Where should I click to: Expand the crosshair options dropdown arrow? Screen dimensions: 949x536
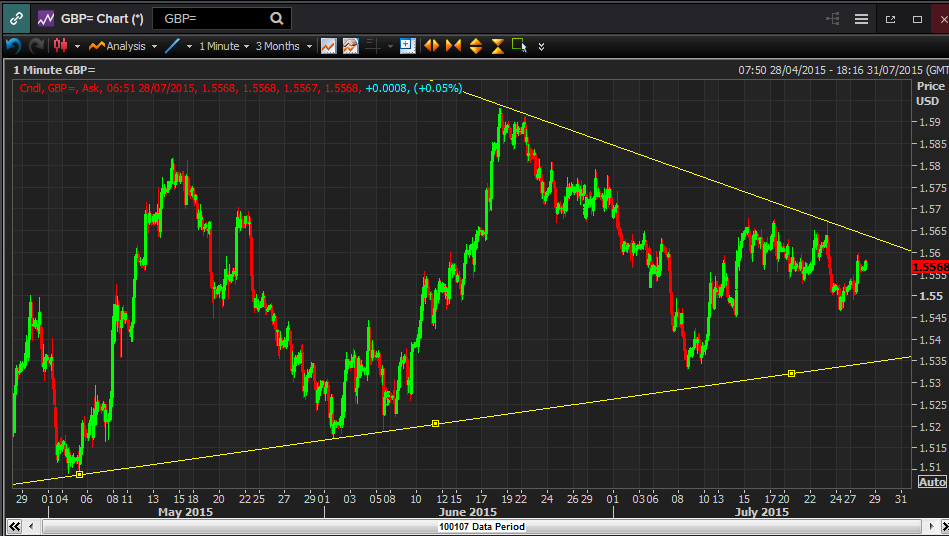pyautogui.click(x=390, y=47)
